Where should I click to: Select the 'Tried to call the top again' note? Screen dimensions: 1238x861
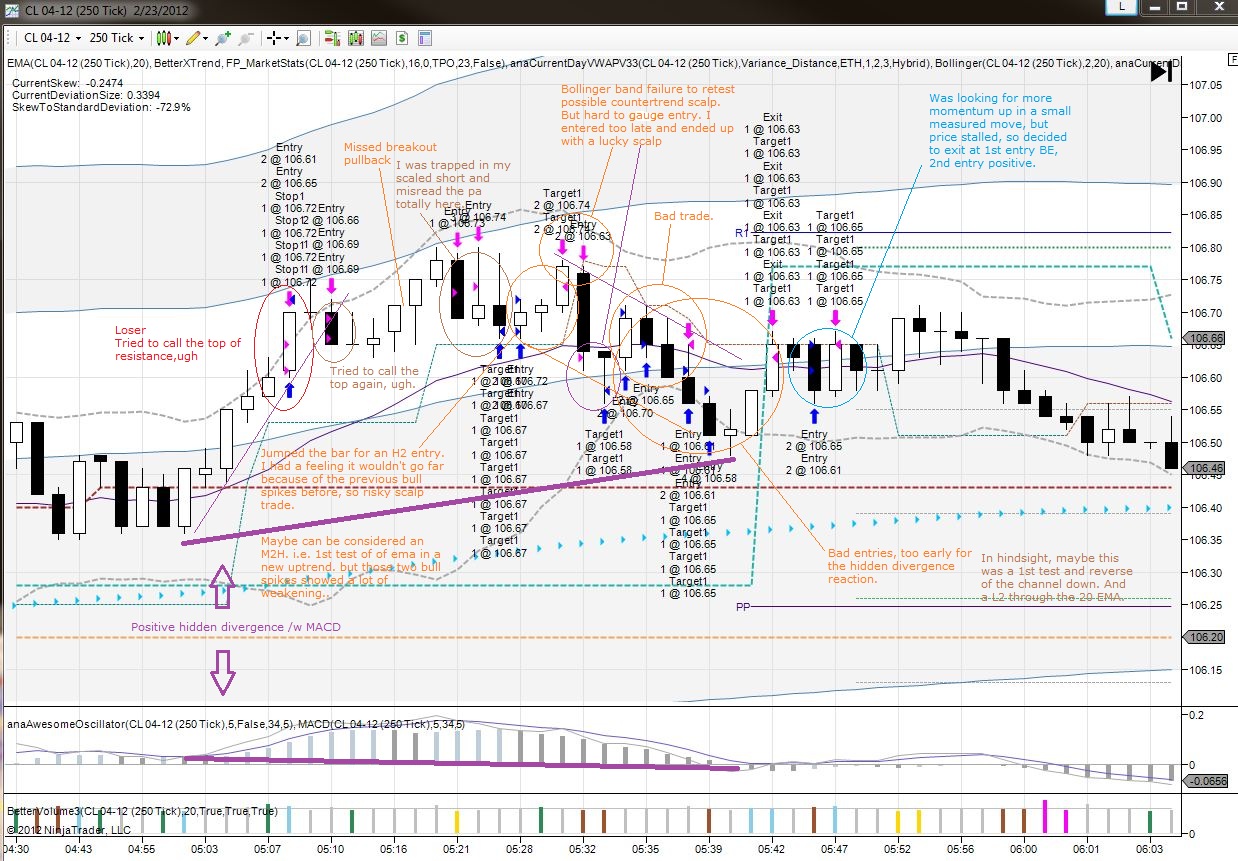click(374, 378)
